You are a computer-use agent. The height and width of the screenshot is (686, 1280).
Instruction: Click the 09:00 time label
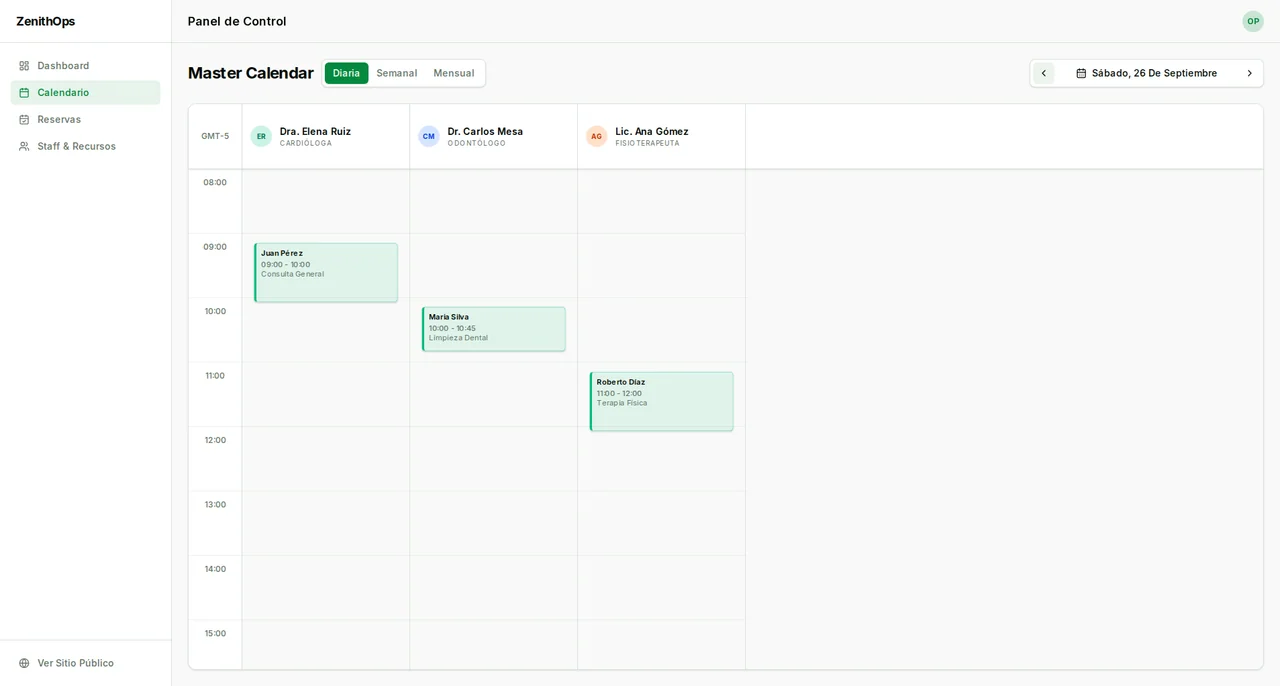[x=215, y=247]
